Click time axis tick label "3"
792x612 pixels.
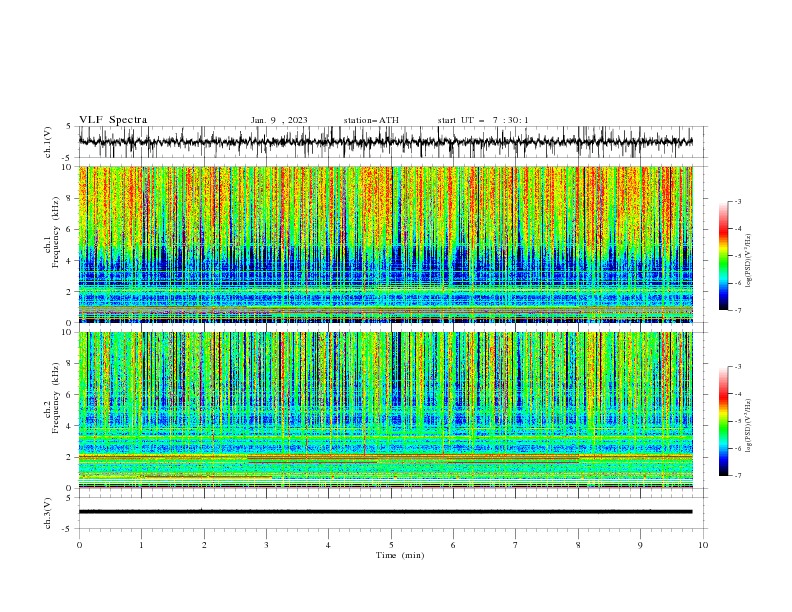click(x=266, y=545)
